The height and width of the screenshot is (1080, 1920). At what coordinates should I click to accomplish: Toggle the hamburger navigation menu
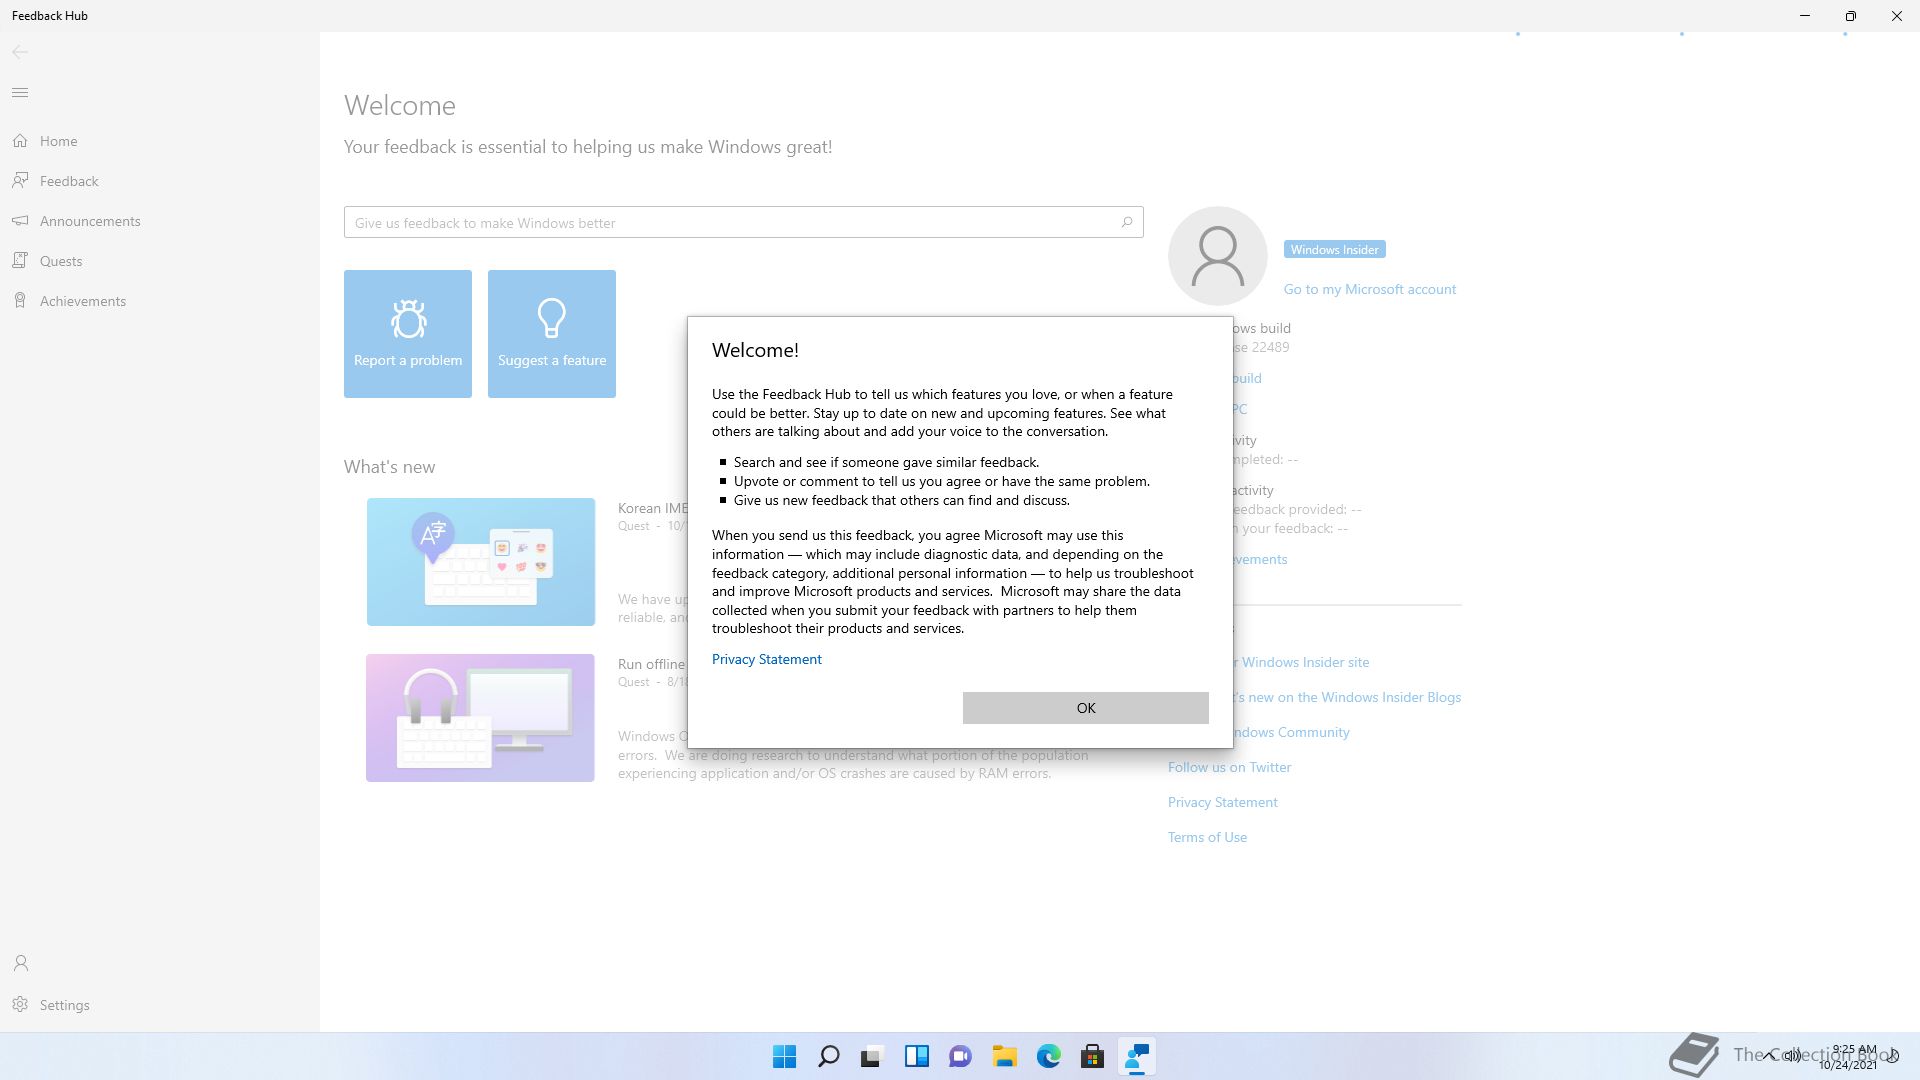20,93
